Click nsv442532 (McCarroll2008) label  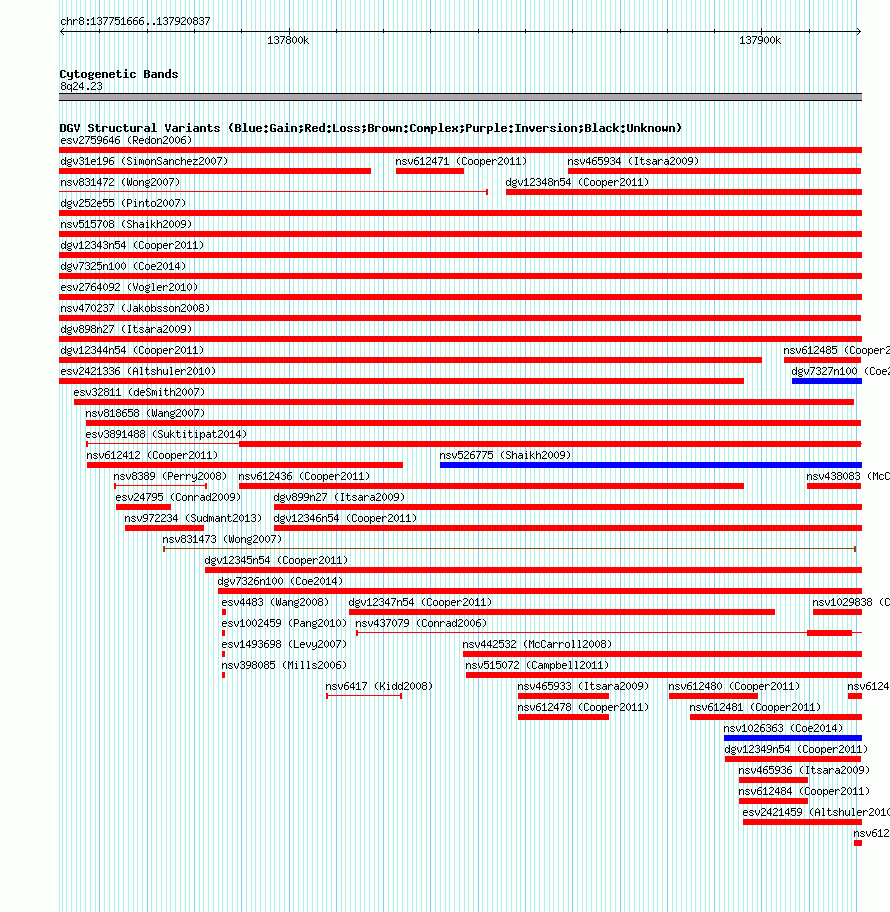pos(537,643)
